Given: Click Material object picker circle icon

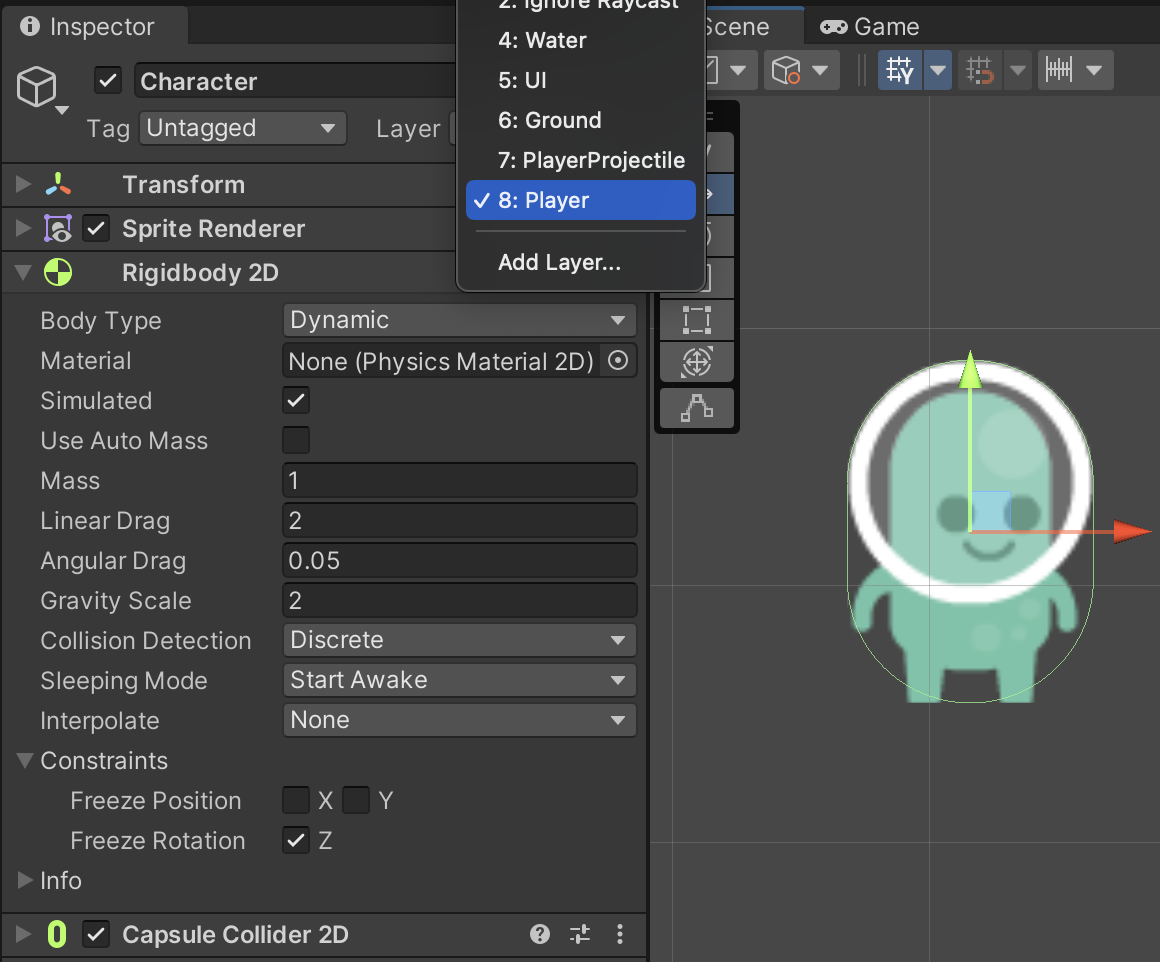Looking at the screenshot, I should [619, 361].
